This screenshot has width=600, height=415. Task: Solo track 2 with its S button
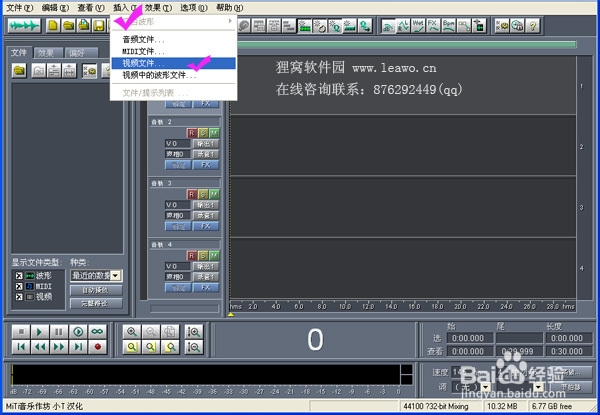coord(203,133)
